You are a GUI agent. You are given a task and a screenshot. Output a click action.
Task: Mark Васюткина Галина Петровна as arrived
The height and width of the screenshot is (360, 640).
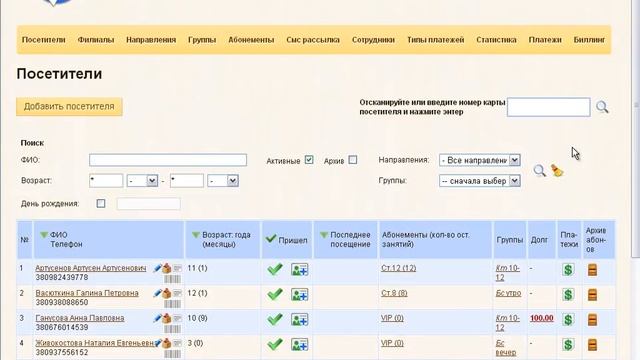tap(275, 294)
